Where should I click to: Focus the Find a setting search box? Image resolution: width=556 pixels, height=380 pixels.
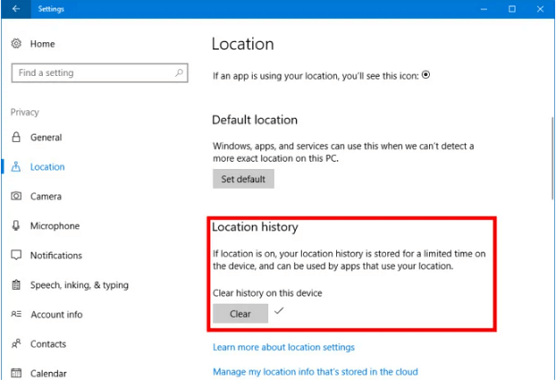click(x=100, y=73)
